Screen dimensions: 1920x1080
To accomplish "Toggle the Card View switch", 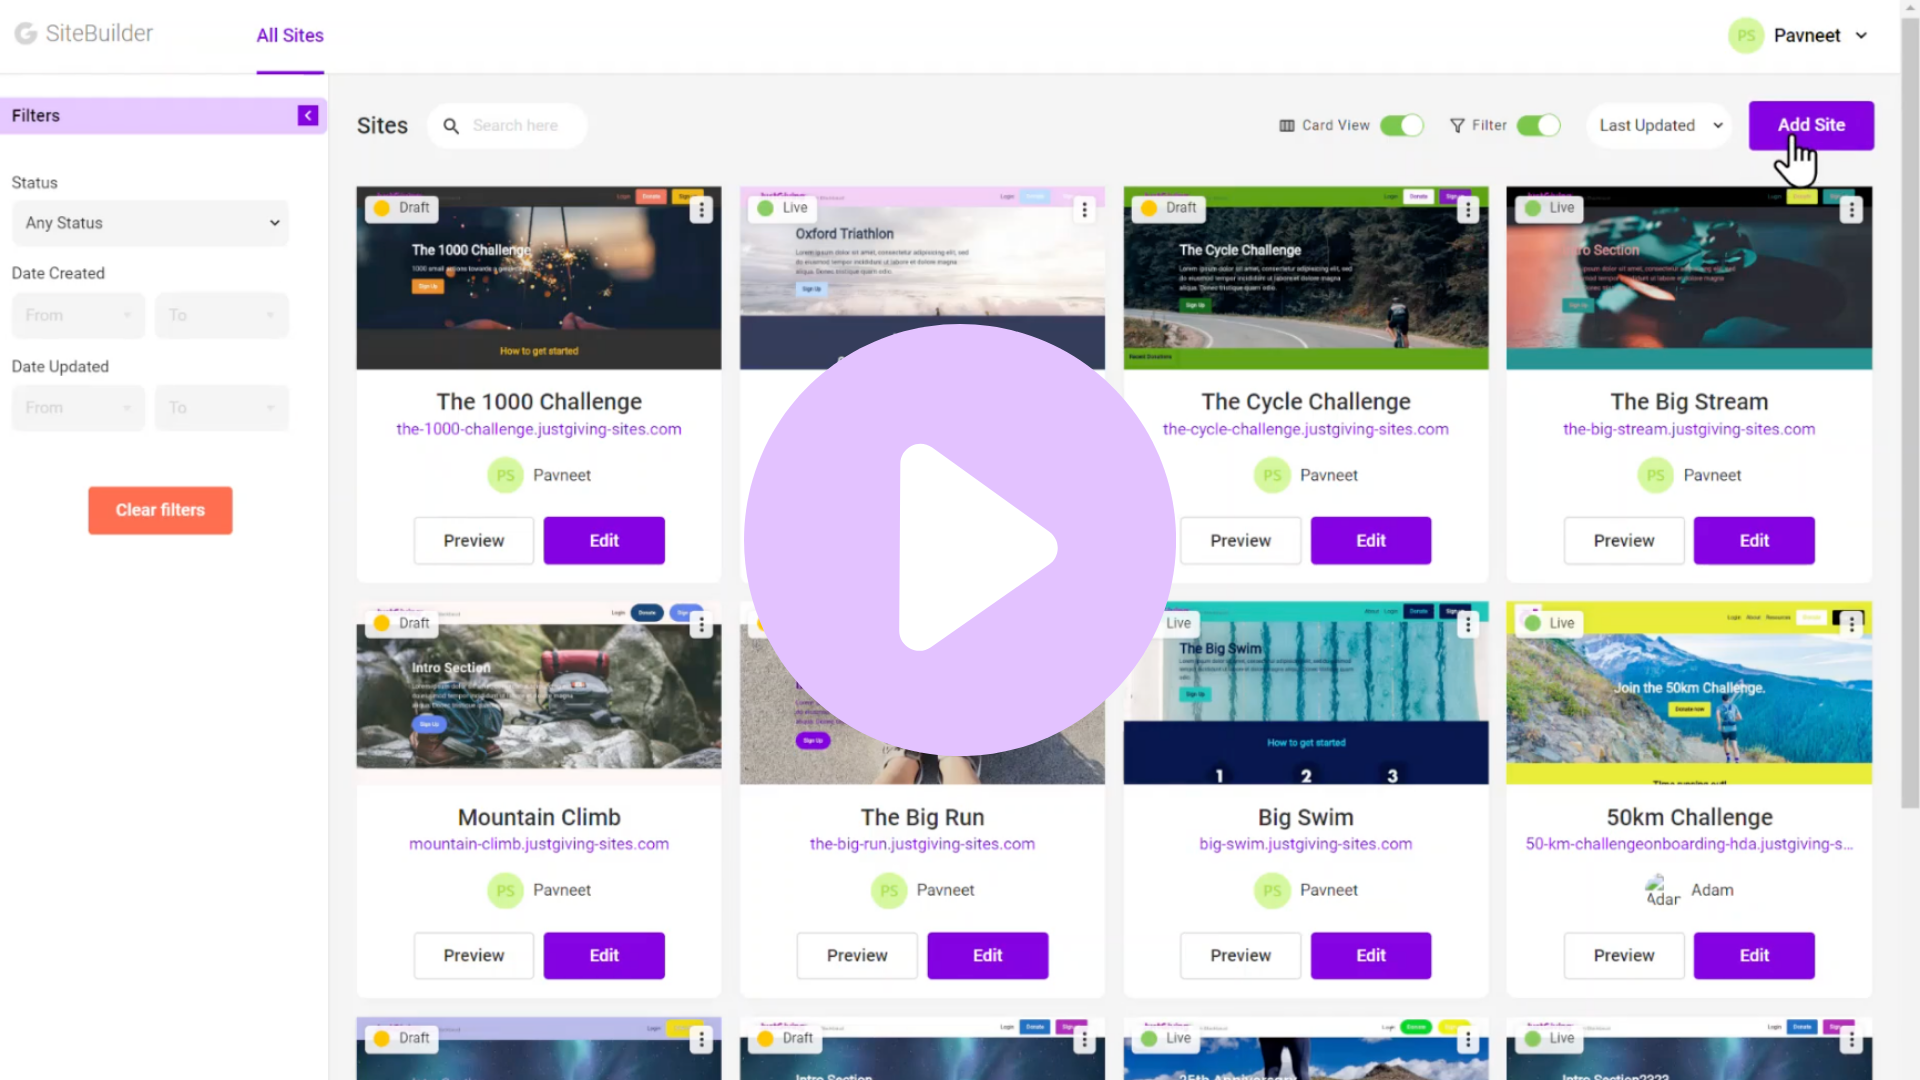I will (x=1402, y=126).
